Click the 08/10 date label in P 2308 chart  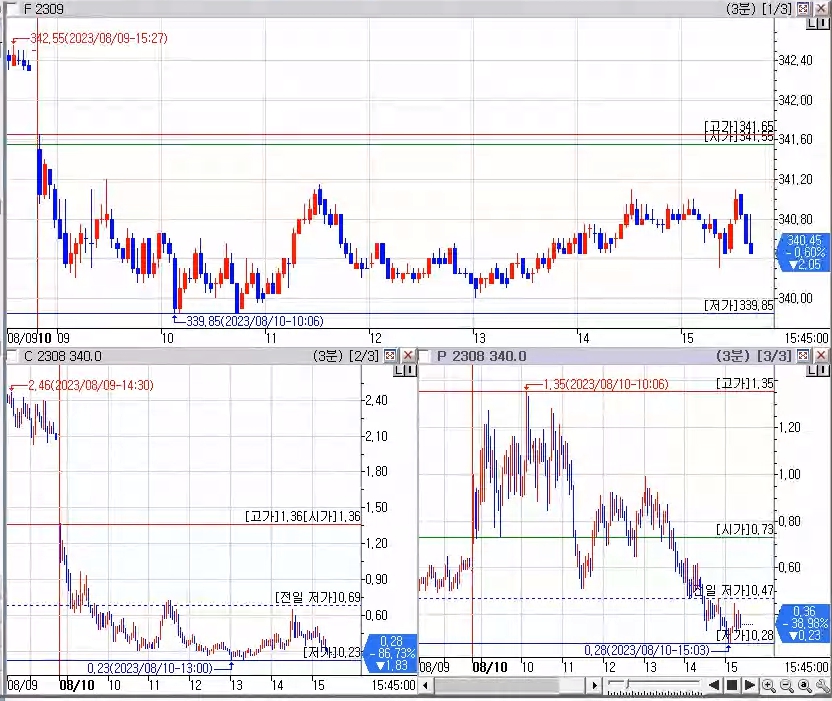[x=490, y=667]
